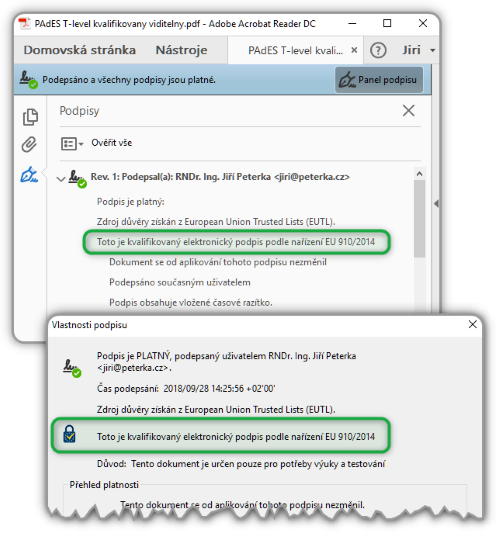
Task: Select the Signatures pen sidebar icon
Action: click(29, 175)
